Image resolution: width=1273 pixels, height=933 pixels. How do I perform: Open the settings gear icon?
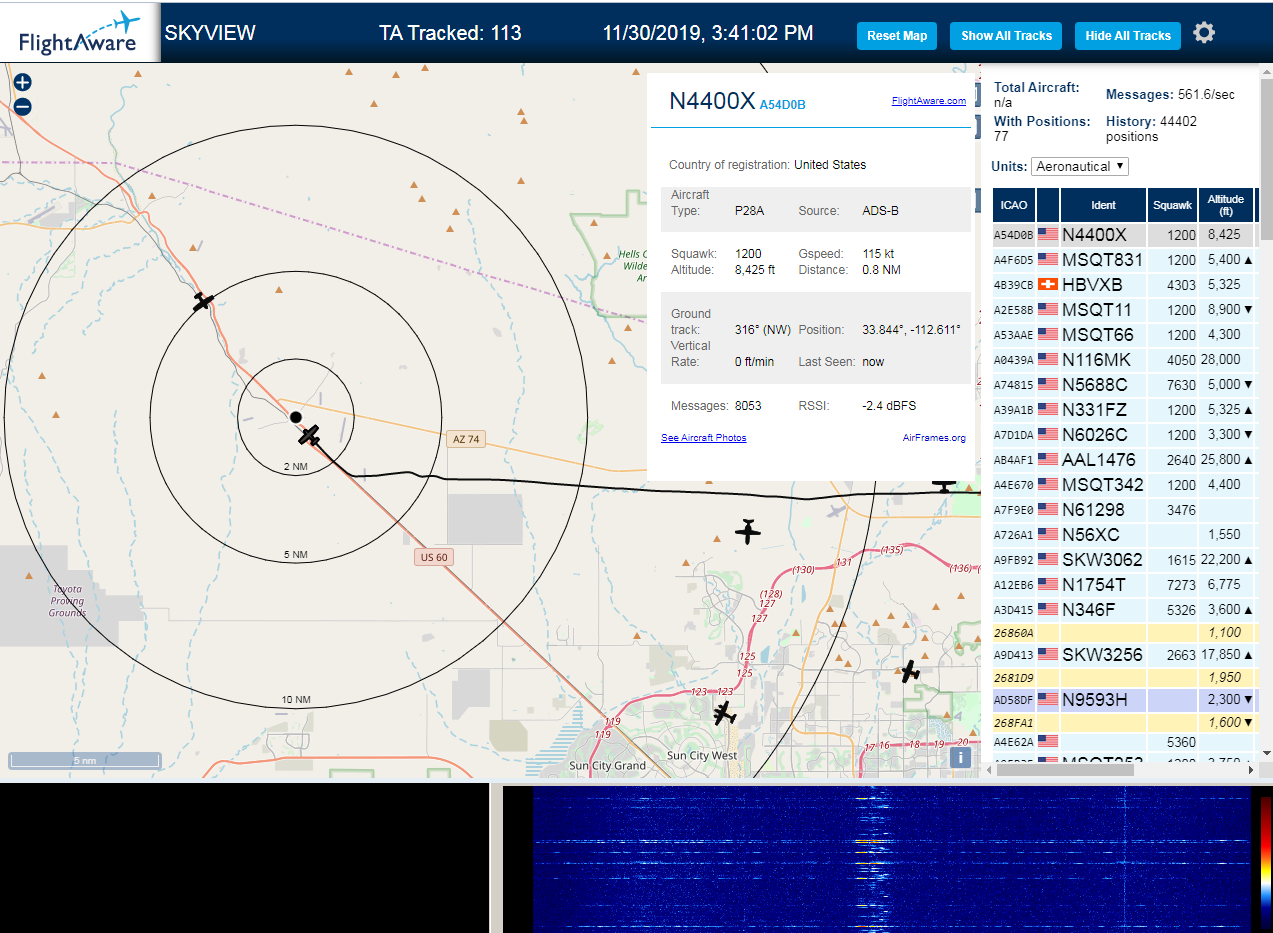coord(1204,33)
